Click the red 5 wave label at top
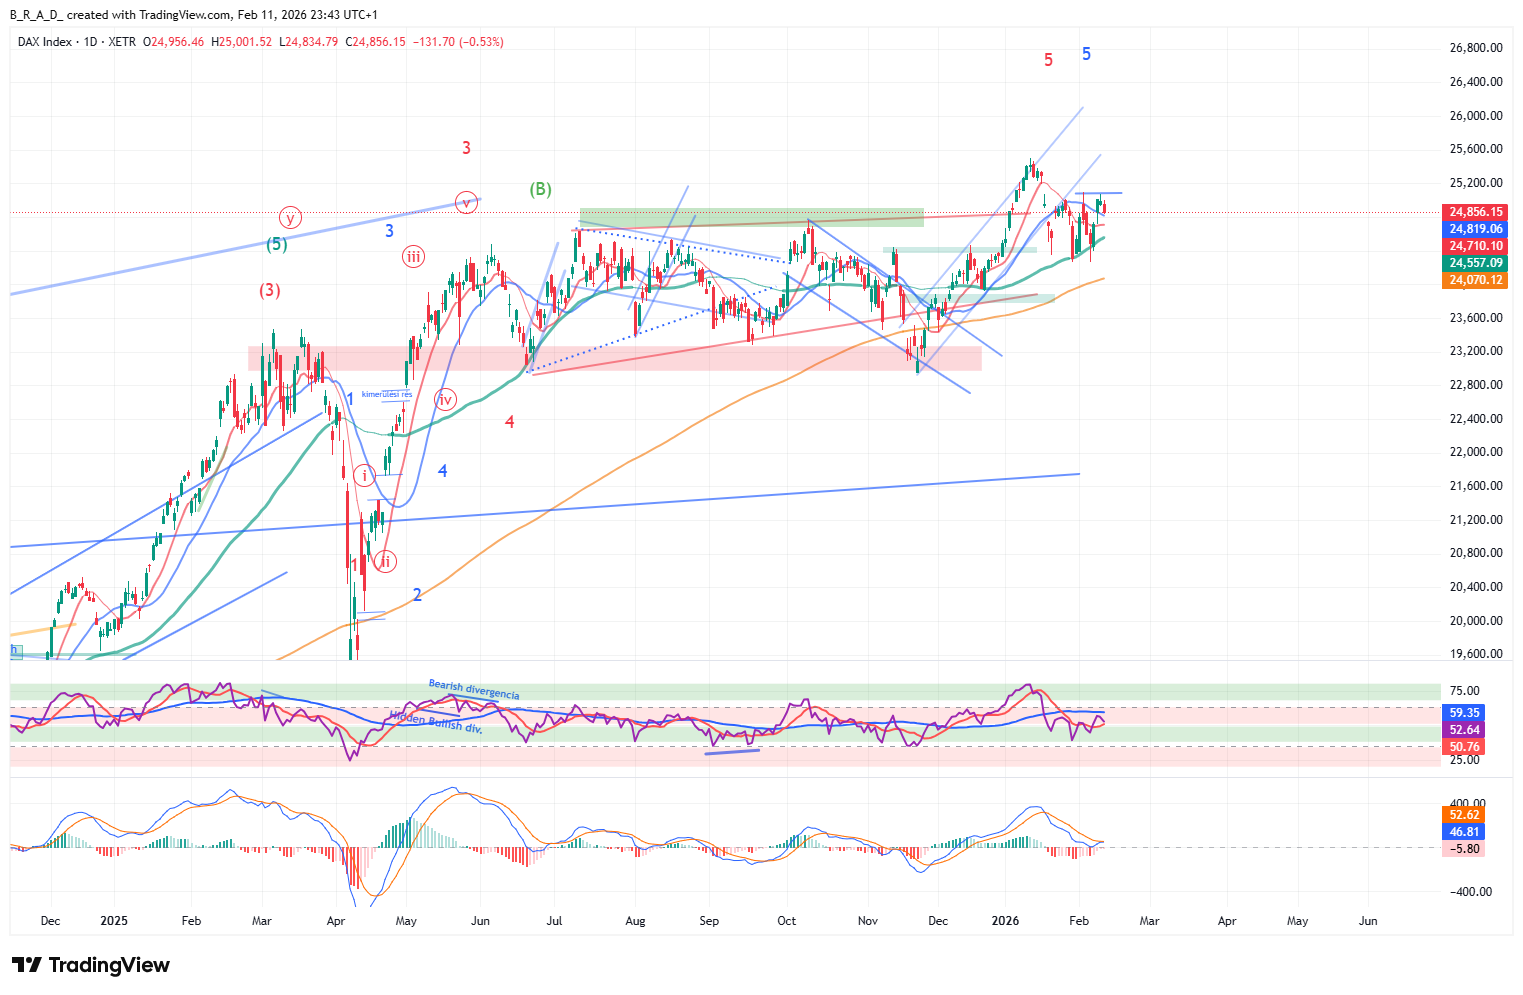The width and height of the screenshot is (1523, 995). pyautogui.click(x=1048, y=60)
